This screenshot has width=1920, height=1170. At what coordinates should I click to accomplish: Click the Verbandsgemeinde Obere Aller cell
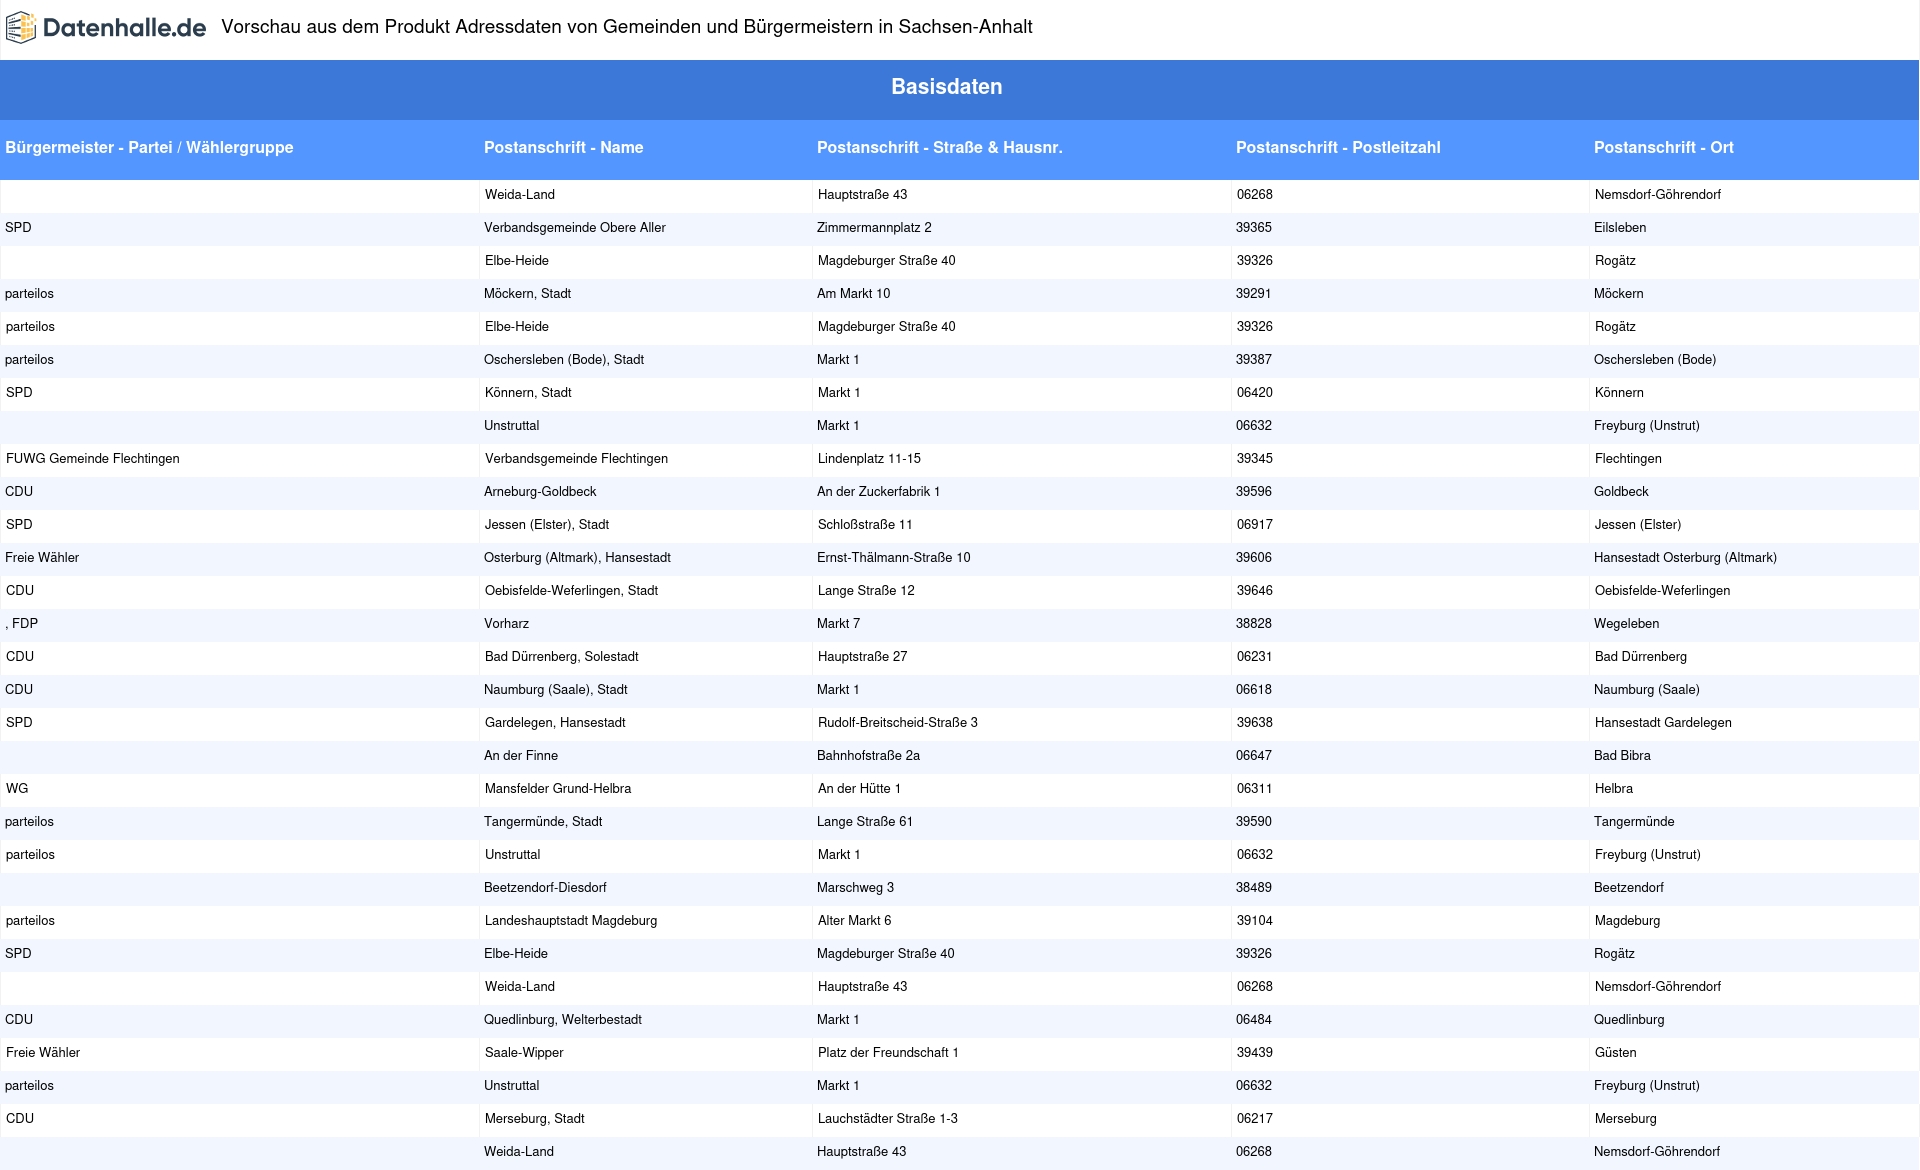pyautogui.click(x=575, y=228)
